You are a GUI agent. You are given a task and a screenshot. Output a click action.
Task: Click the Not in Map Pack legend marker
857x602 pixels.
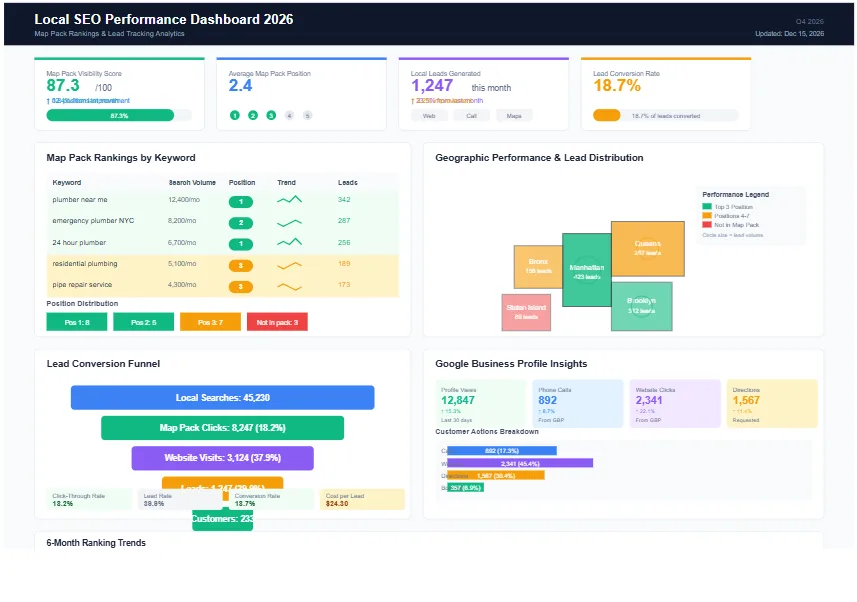(x=707, y=225)
